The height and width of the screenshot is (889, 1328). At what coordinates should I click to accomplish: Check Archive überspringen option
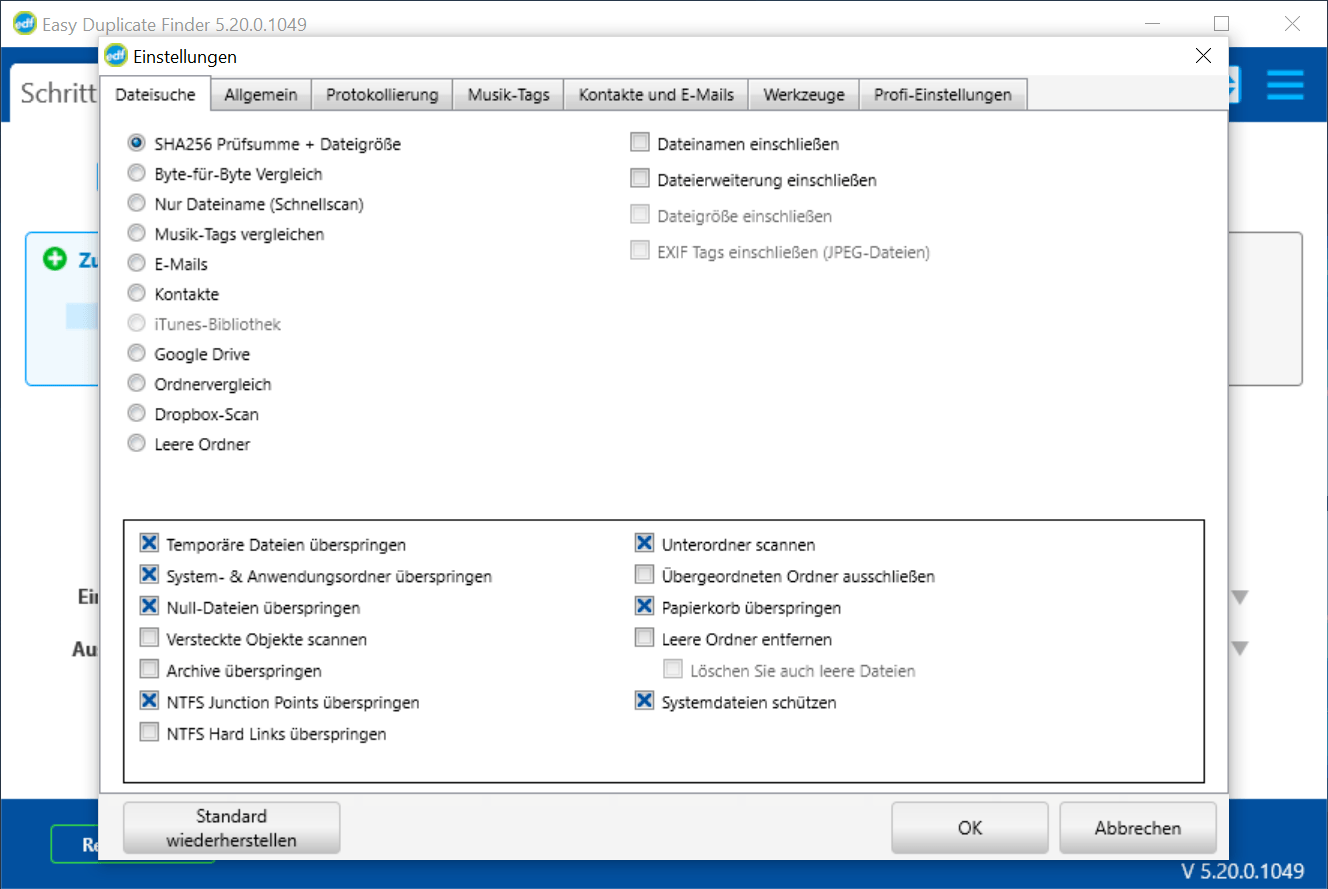click(149, 669)
